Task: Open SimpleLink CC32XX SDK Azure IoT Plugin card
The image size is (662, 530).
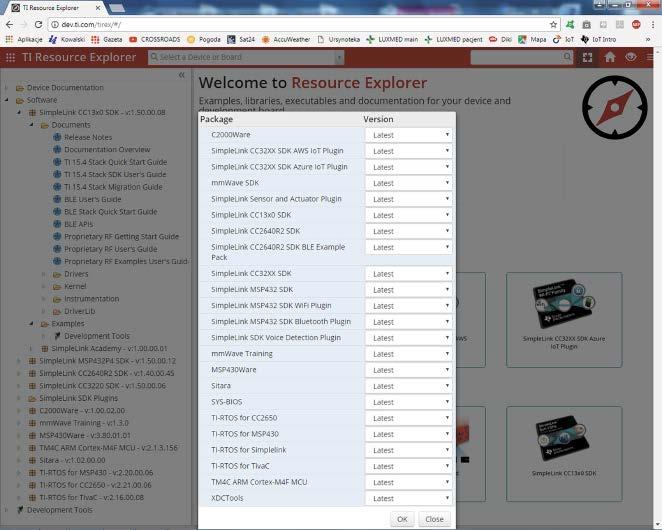Action: [x=564, y=320]
